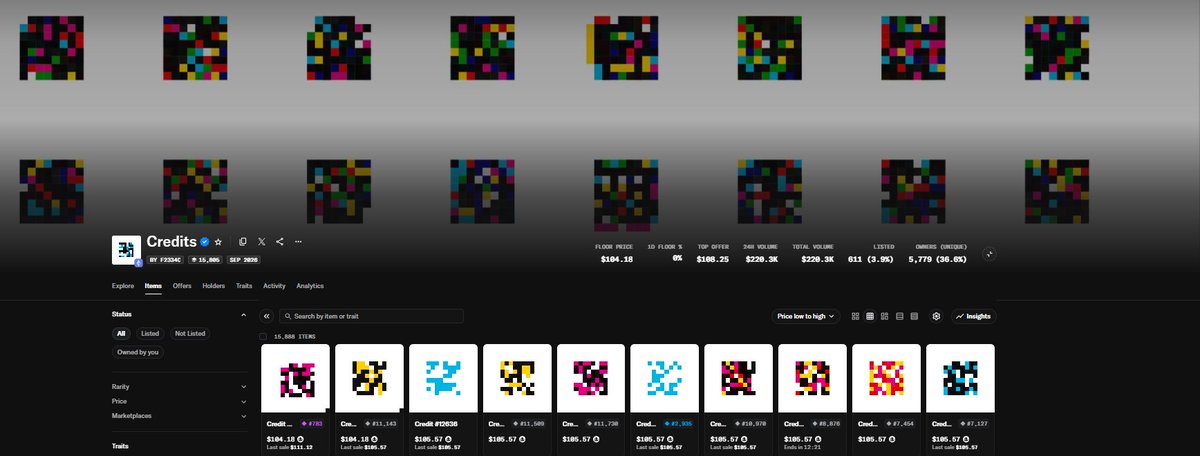1200x456 pixels.
Task: Click the #783 rarity rank badge
Action: (x=313, y=423)
